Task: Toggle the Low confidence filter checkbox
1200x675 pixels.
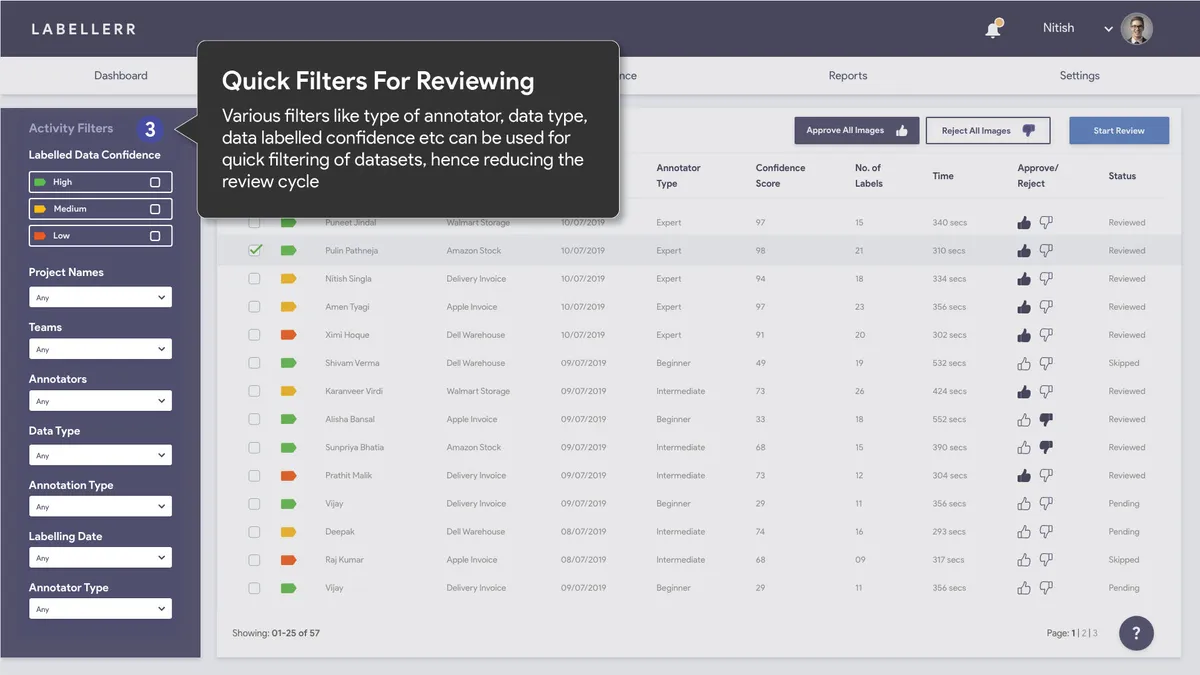Action: [155, 236]
